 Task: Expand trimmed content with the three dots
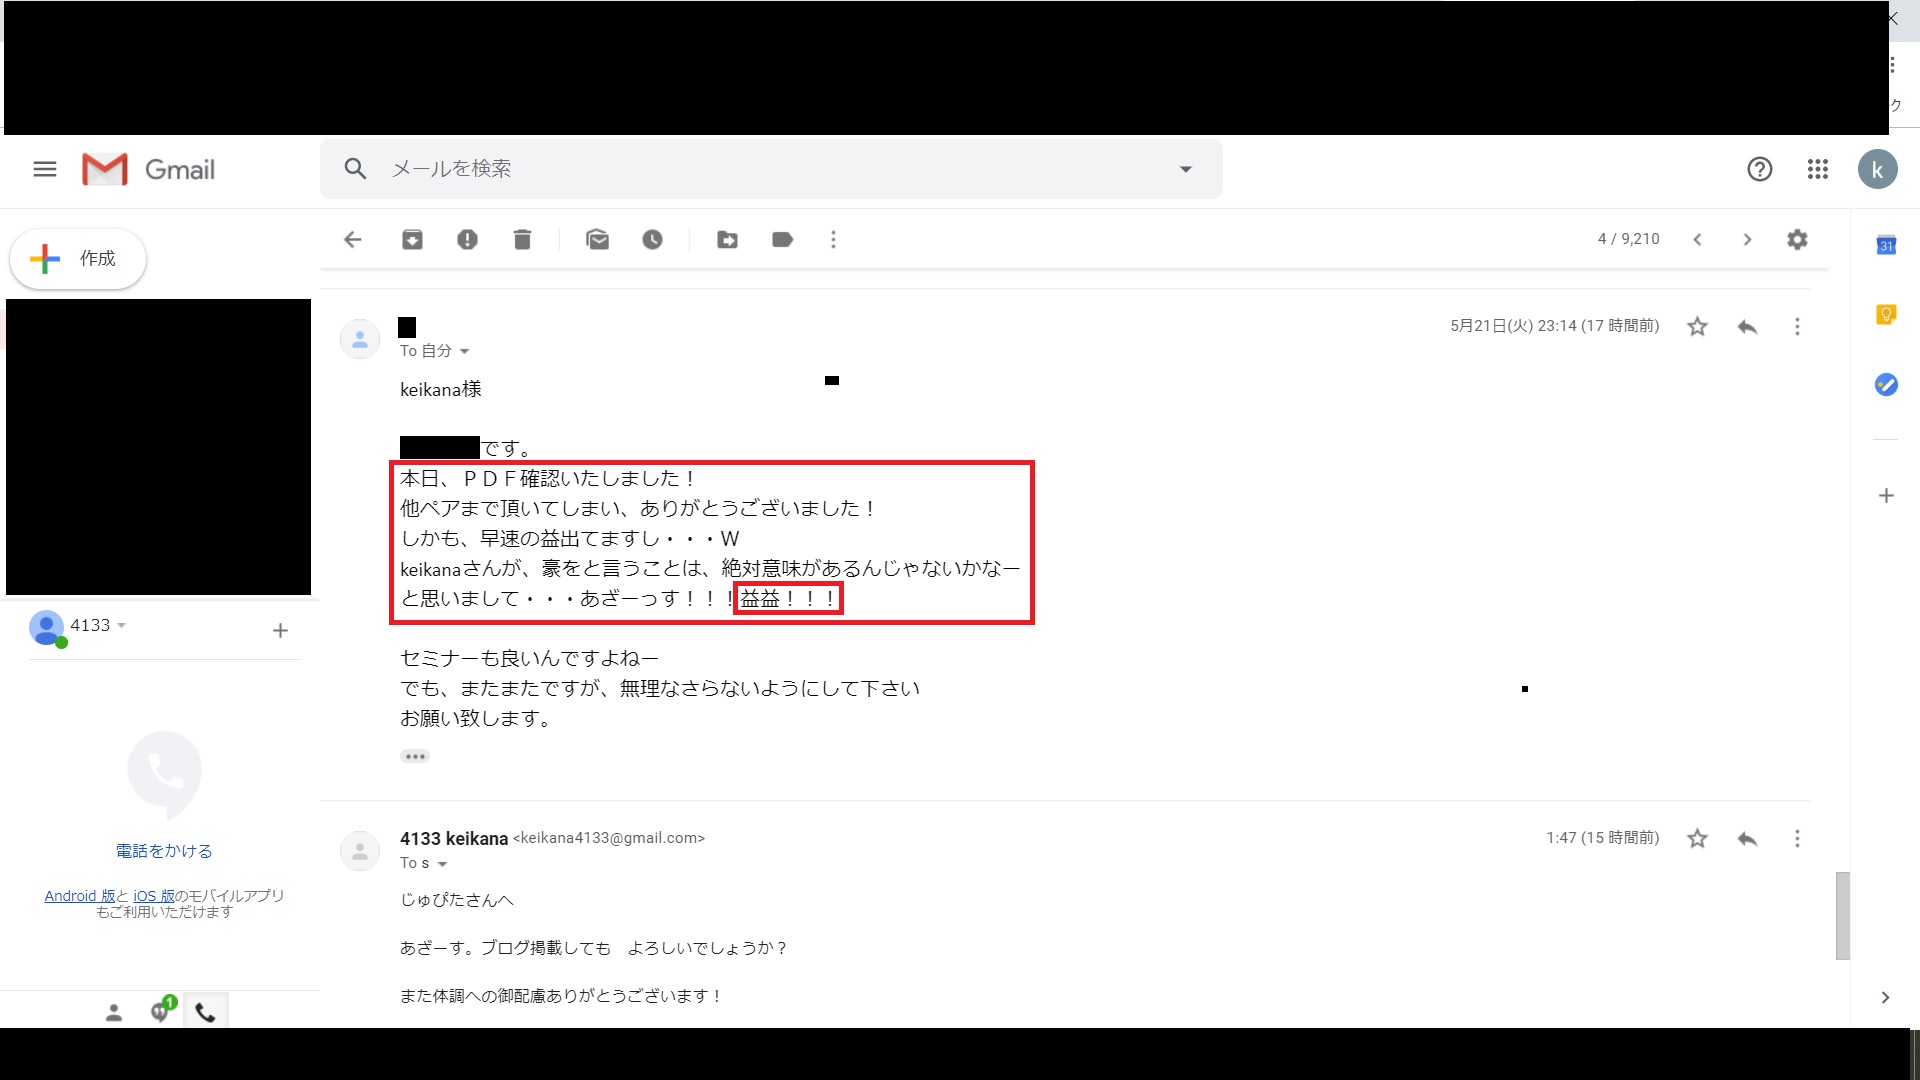pos(415,756)
